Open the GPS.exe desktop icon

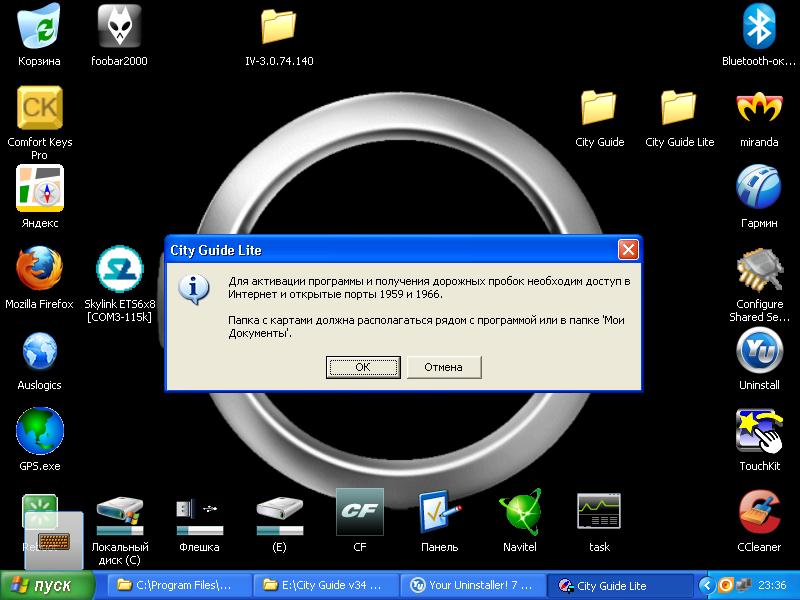tap(39, 432)
